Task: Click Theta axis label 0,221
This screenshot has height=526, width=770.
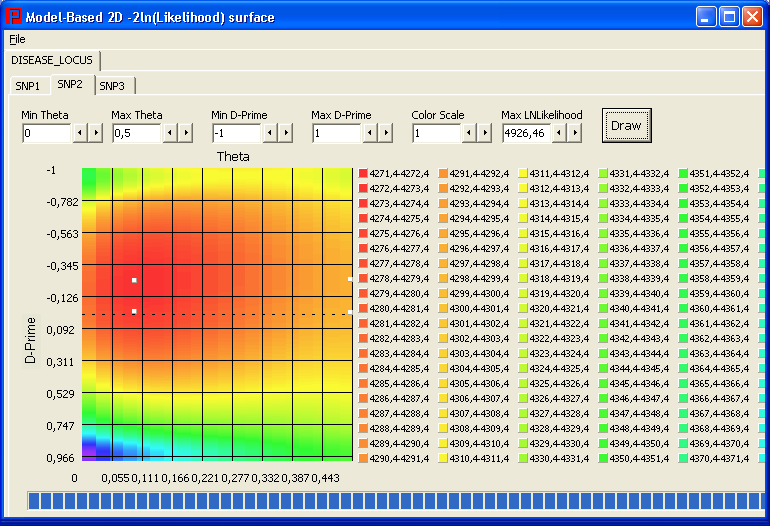Action: [205, 478]
